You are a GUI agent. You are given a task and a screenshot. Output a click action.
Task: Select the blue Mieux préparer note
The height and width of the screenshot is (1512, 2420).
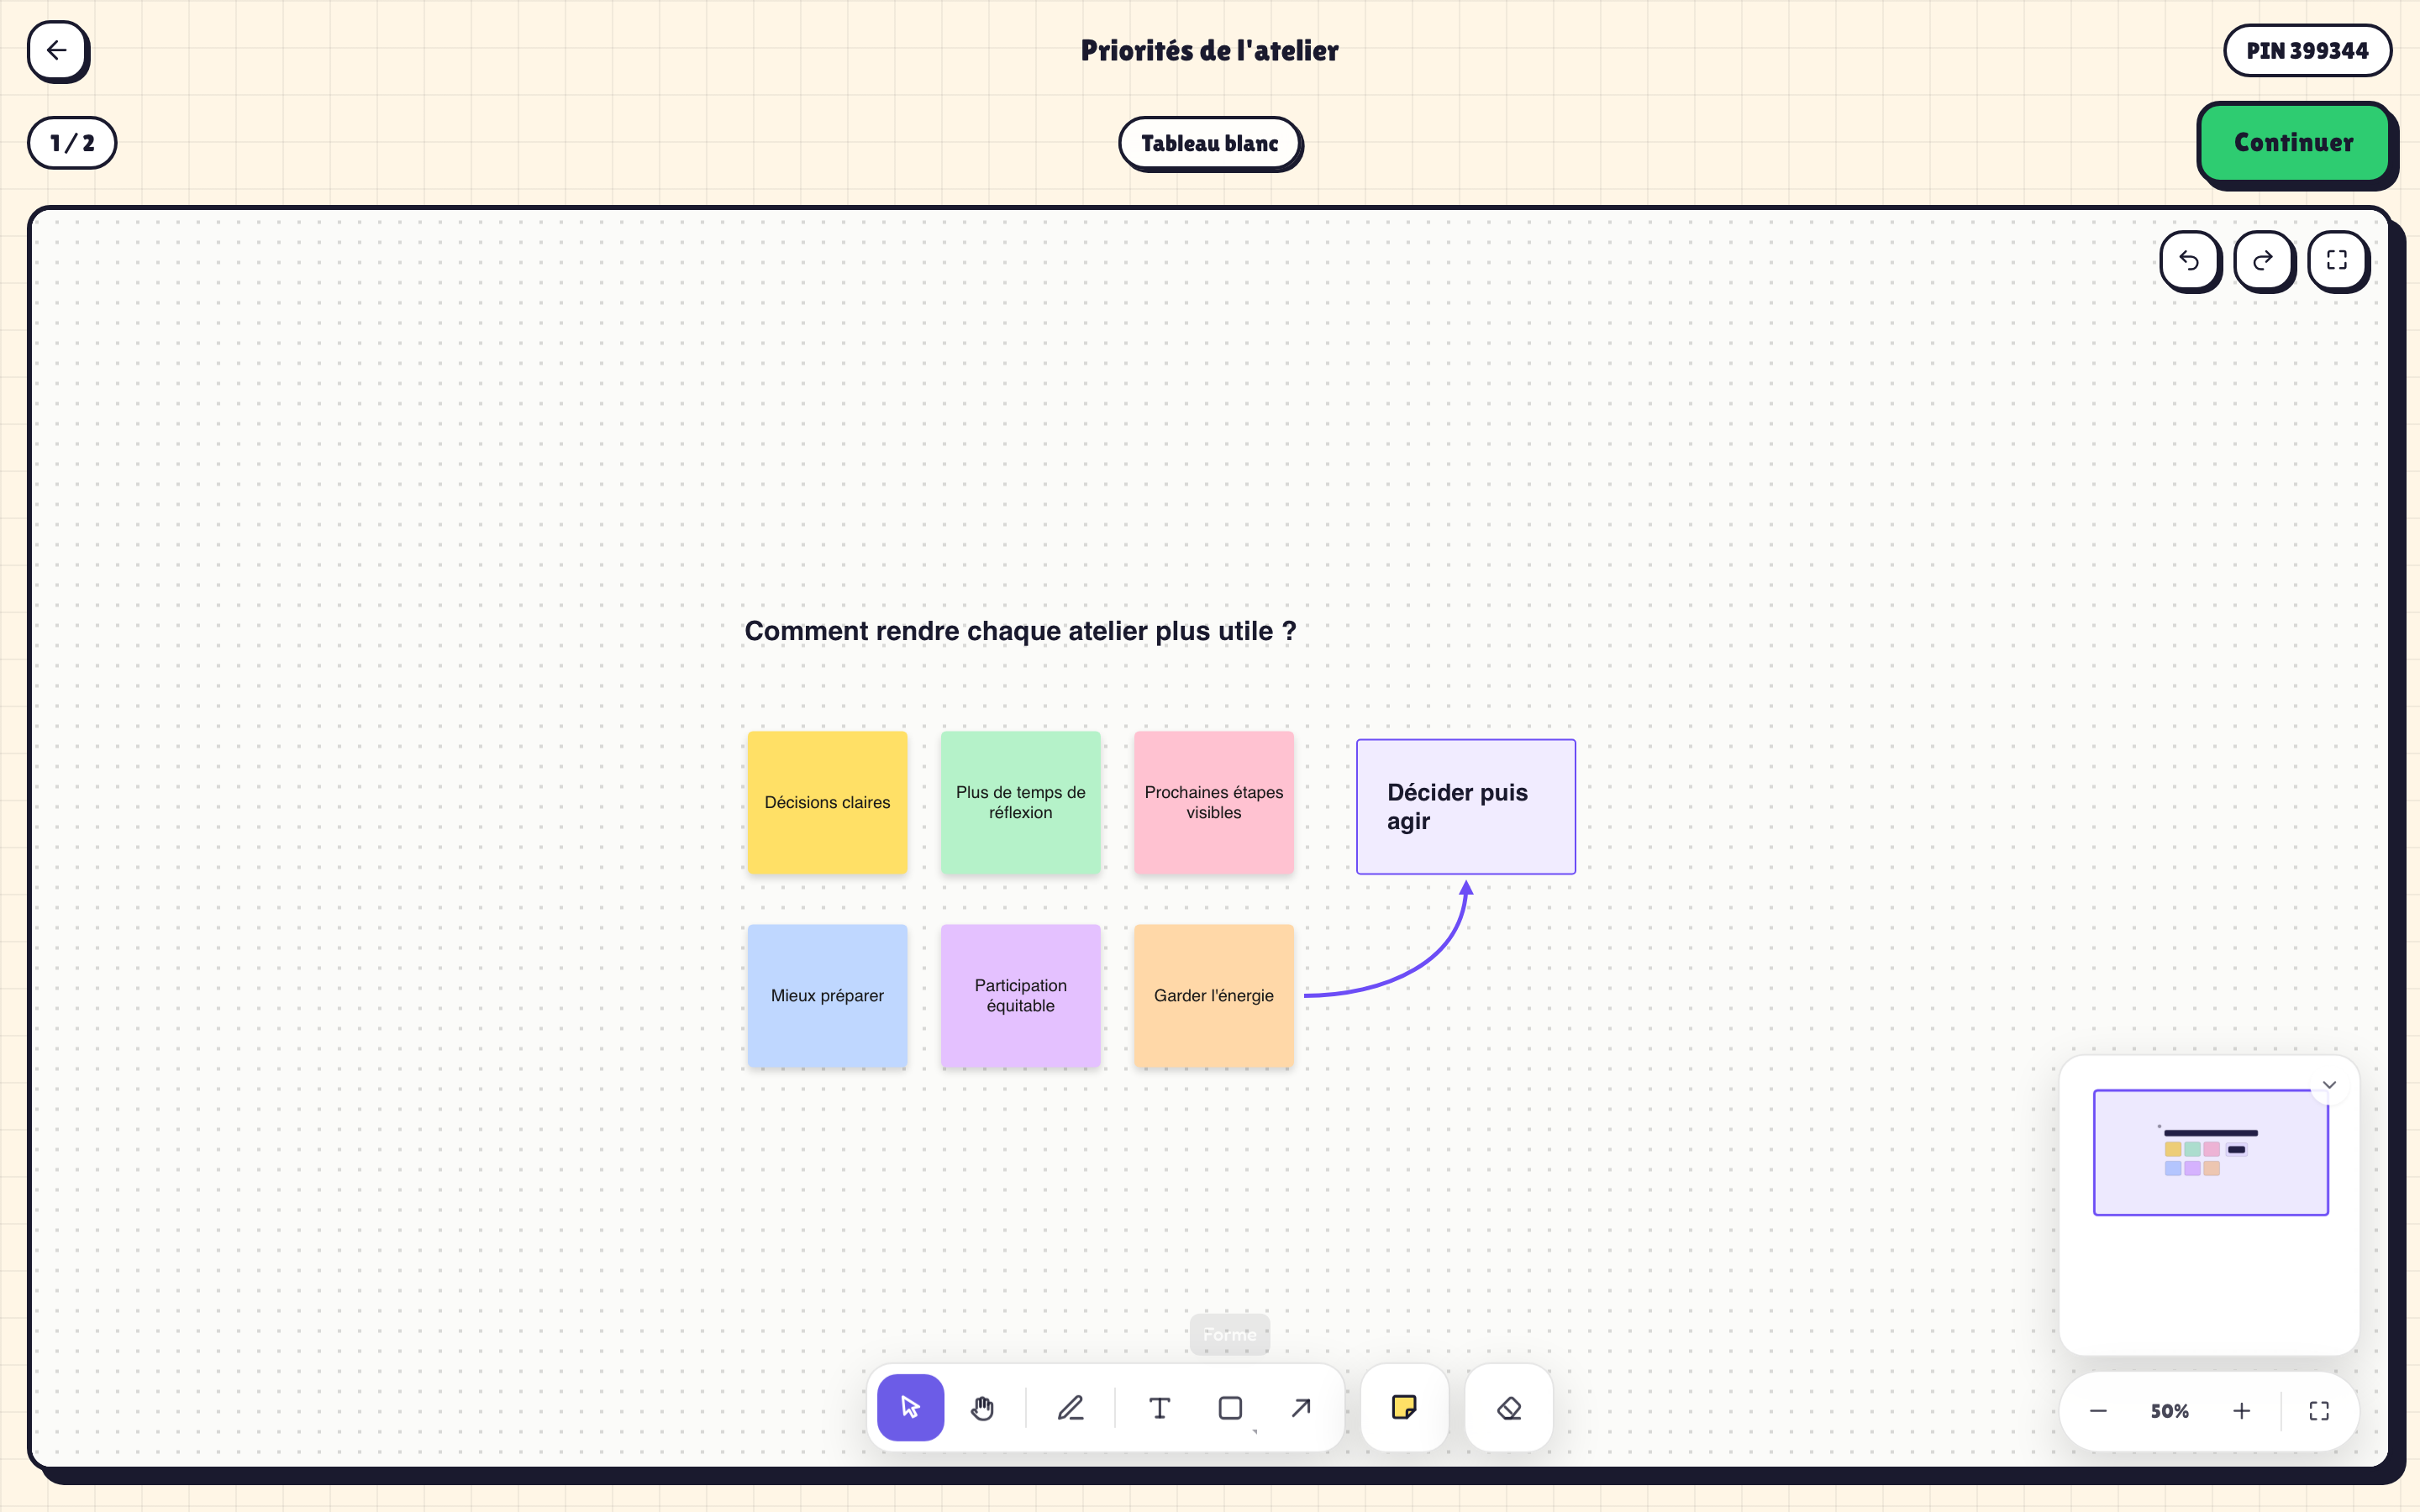point(827,995)
